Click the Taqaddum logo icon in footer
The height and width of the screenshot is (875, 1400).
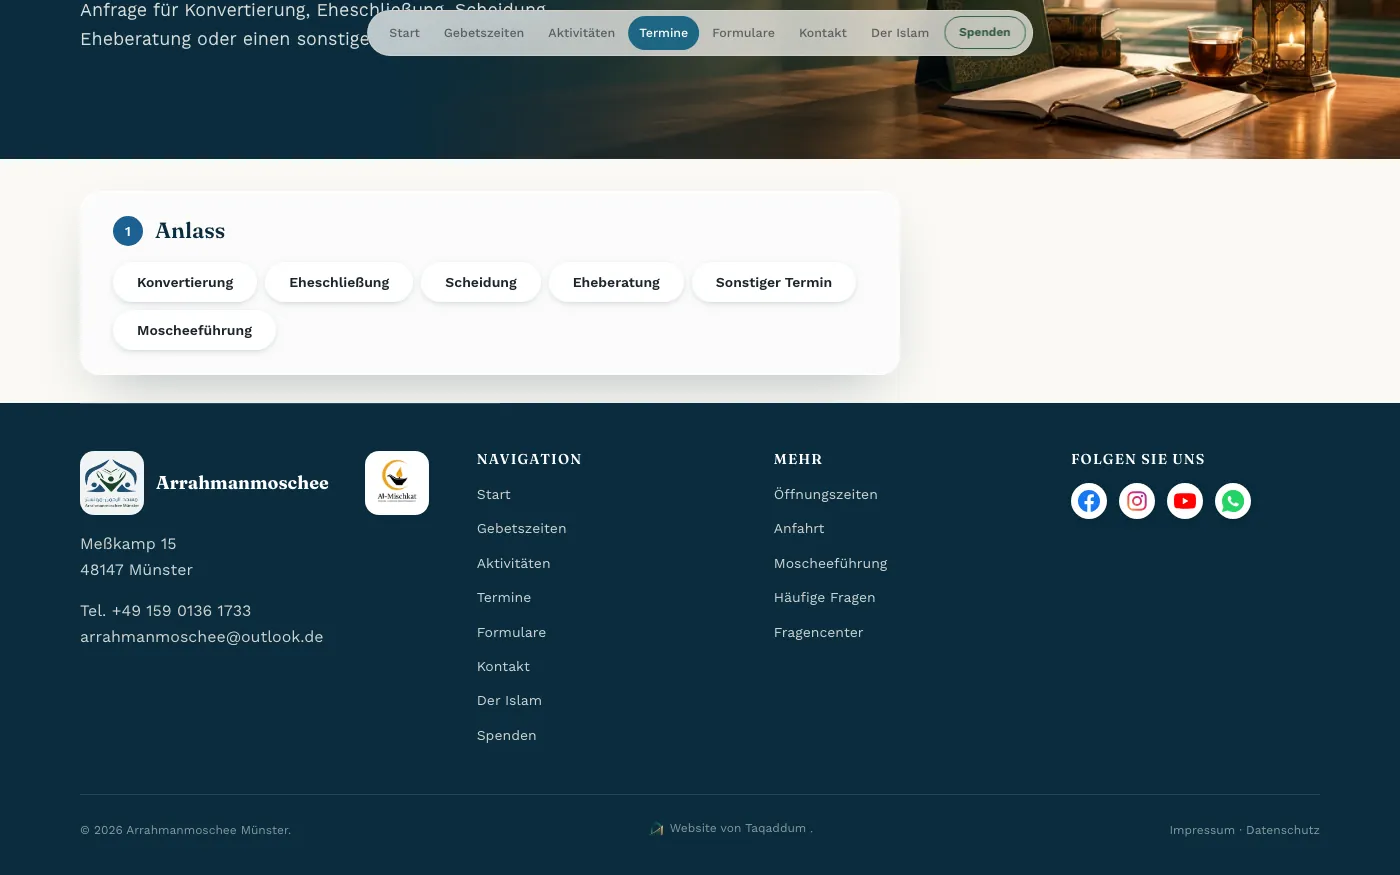[657, 829]
